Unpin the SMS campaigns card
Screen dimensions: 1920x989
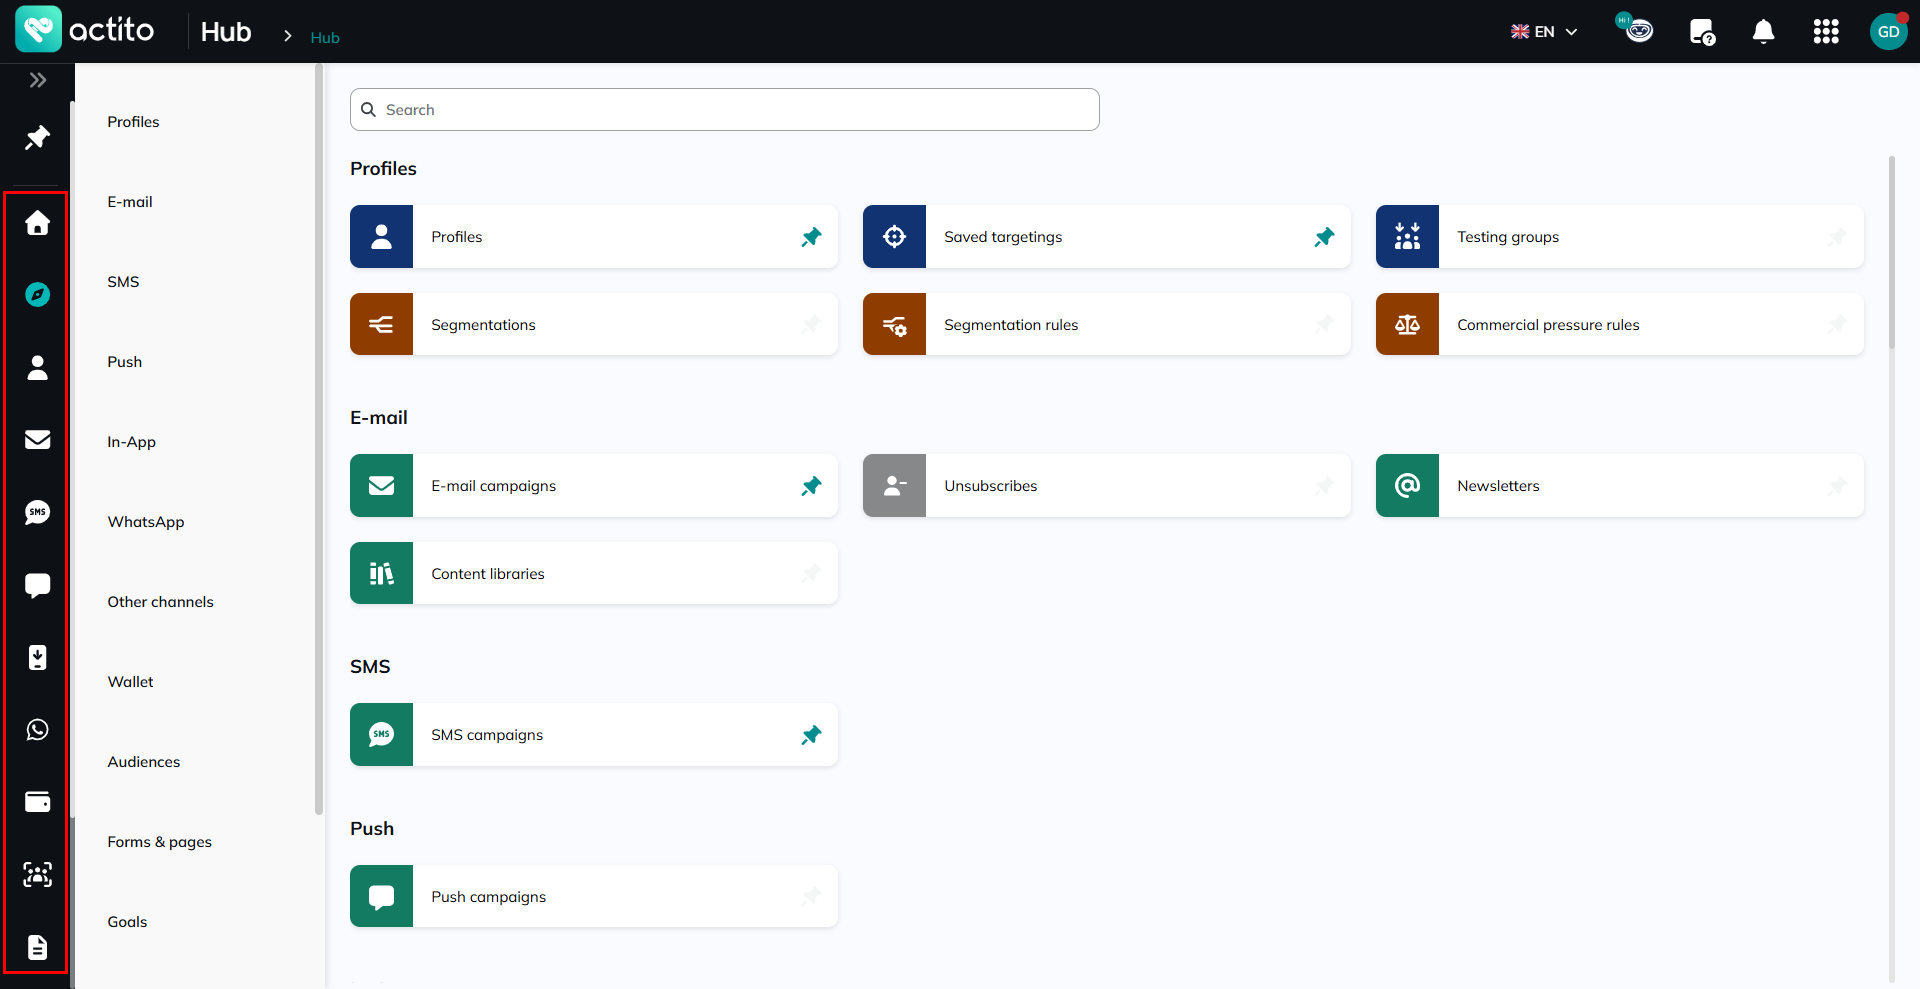pyautogui.click(x=811, y=735)
